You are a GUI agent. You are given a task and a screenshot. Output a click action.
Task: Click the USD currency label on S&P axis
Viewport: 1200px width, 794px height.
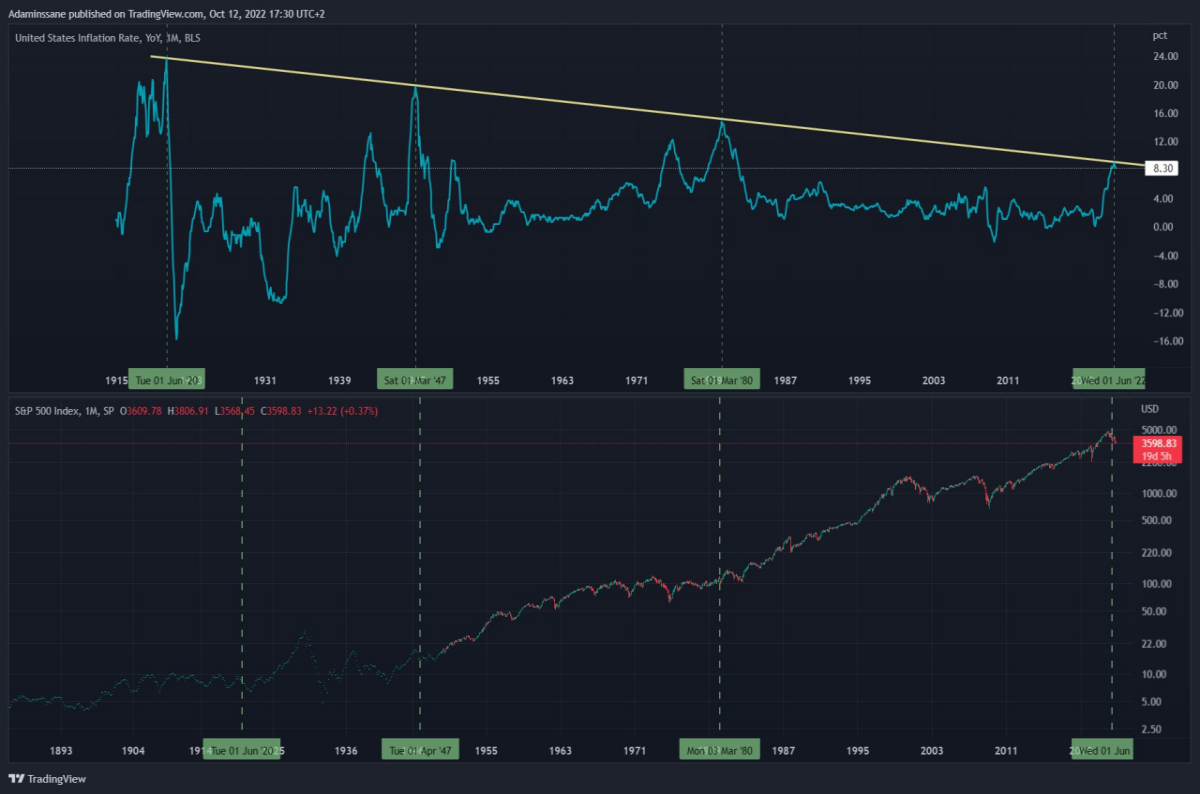[1149, 410]
